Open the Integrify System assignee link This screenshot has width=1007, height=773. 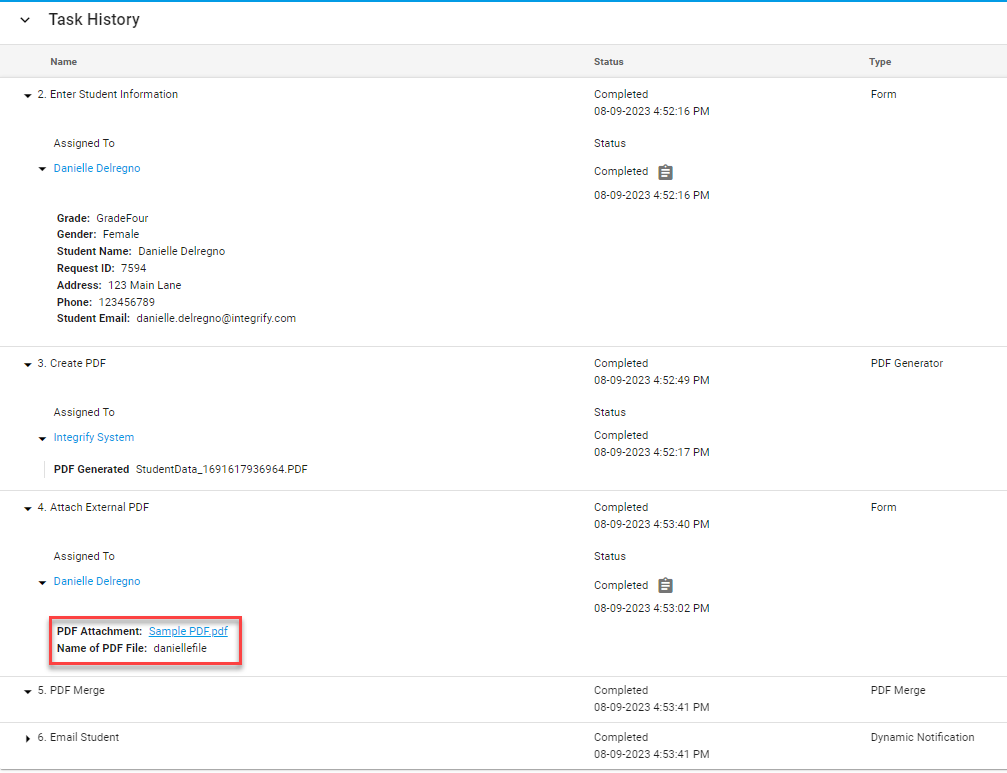pyautogui.click(x=94, y=437)
